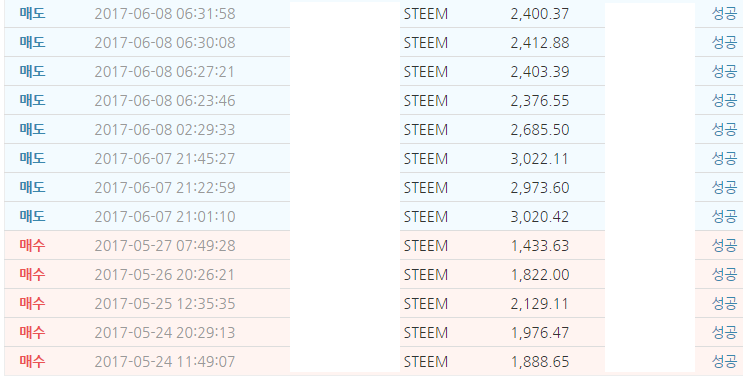Click the 매도 label at 2017-06-07 21:22:59
Screen dimensions: 743x377
[x=32, y=188]
